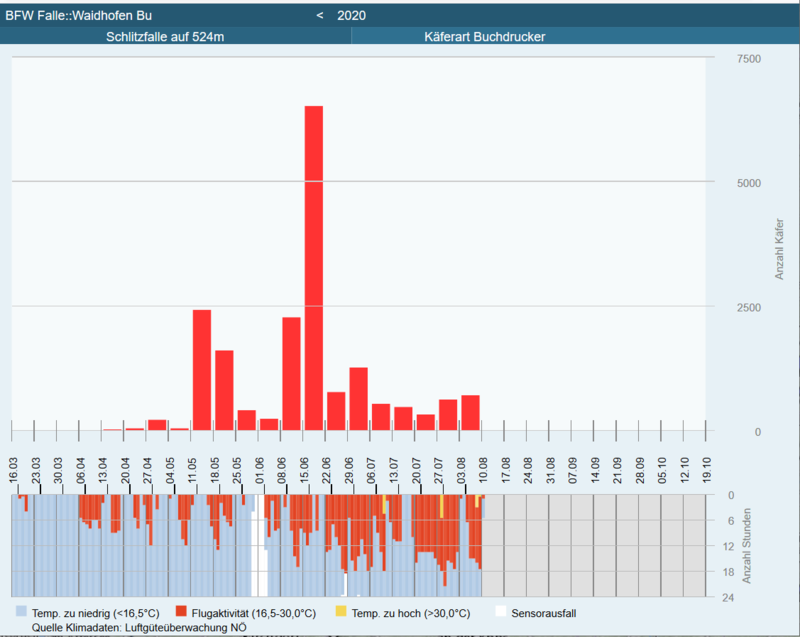This screenshot has width=800, height=637.
Task: Click the red bar starting at 29.06
Action: (x=358, y=399)
